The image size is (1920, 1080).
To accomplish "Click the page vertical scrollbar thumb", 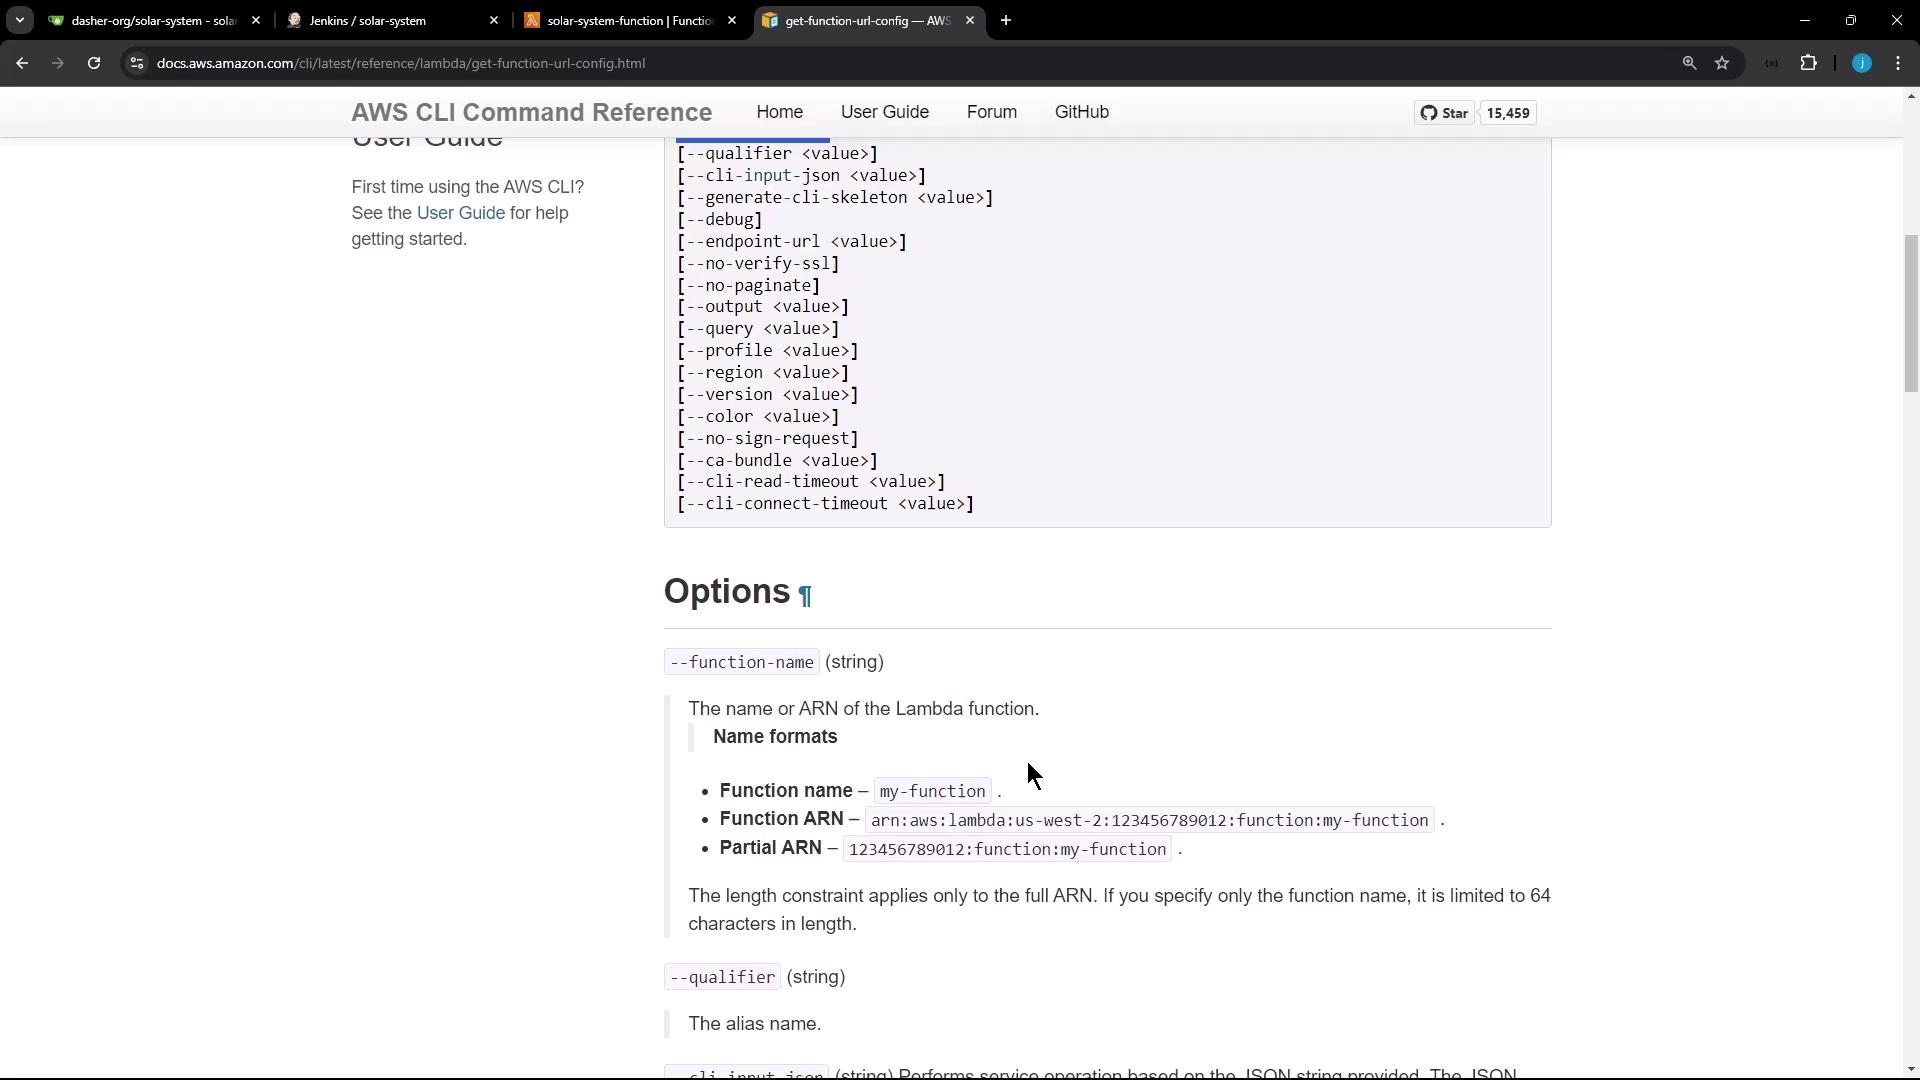I will (x=1910, y=312).
